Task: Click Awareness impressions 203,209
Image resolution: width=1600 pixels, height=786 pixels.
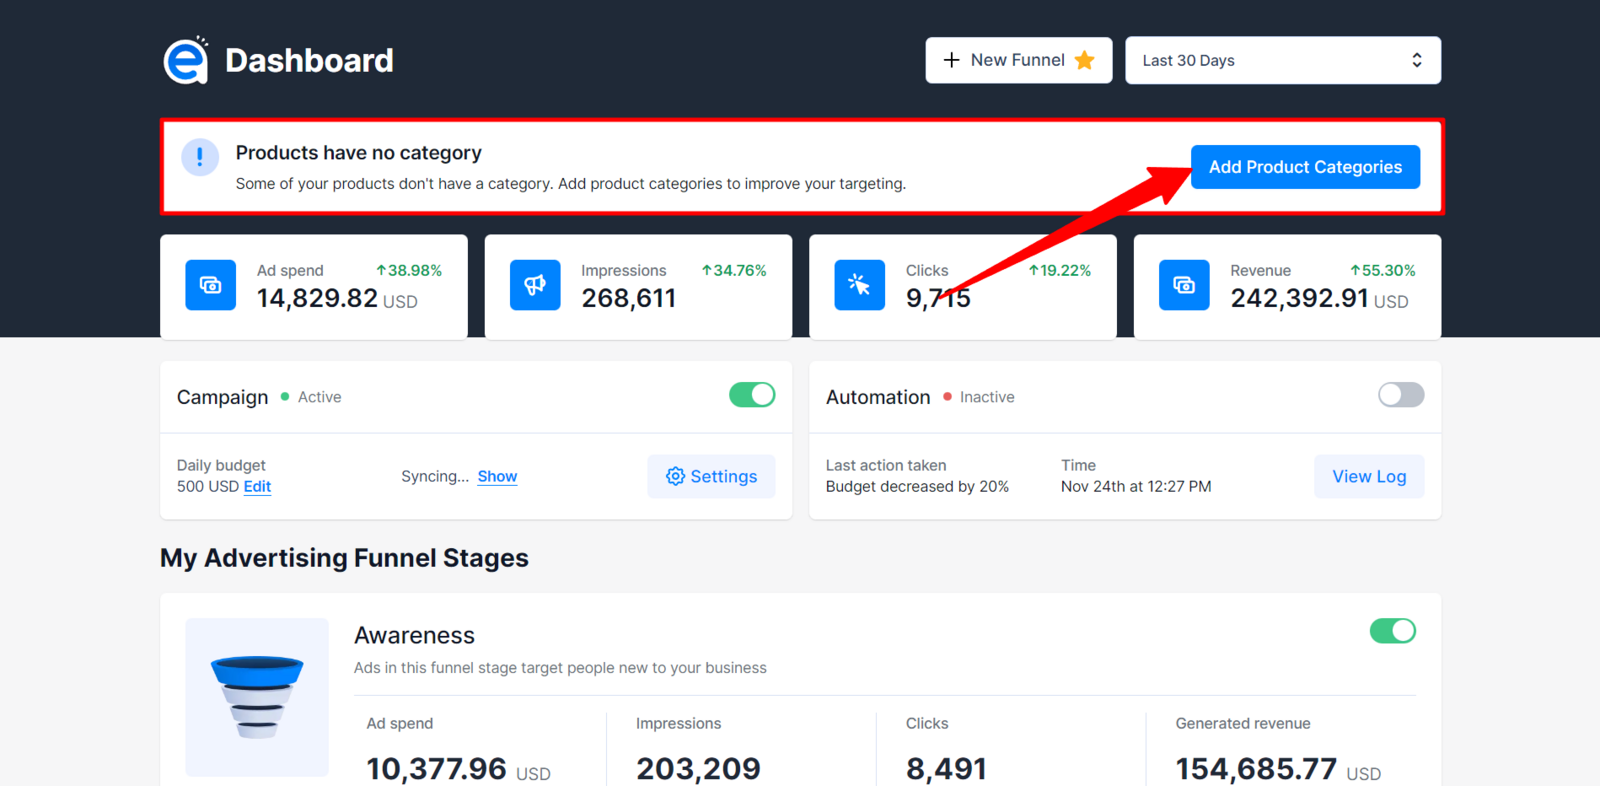Action: click(x=698, y=768)
